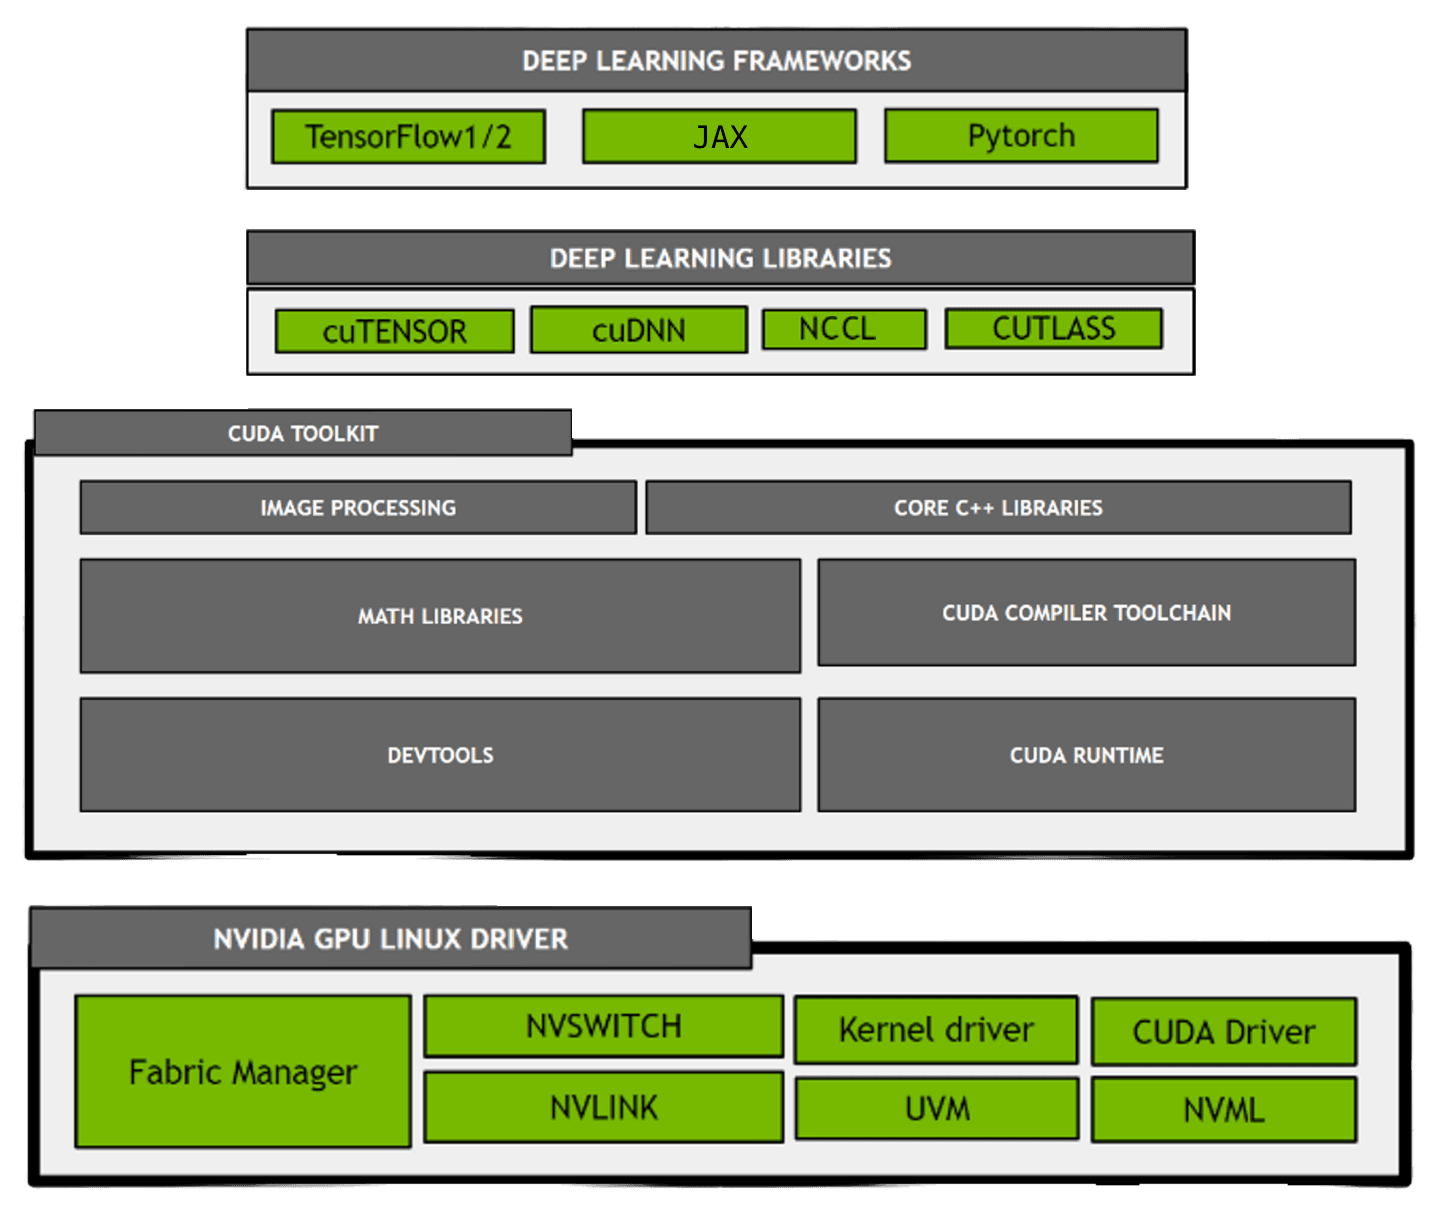Click the CUDA Driver box

tap(1224, 1031)
